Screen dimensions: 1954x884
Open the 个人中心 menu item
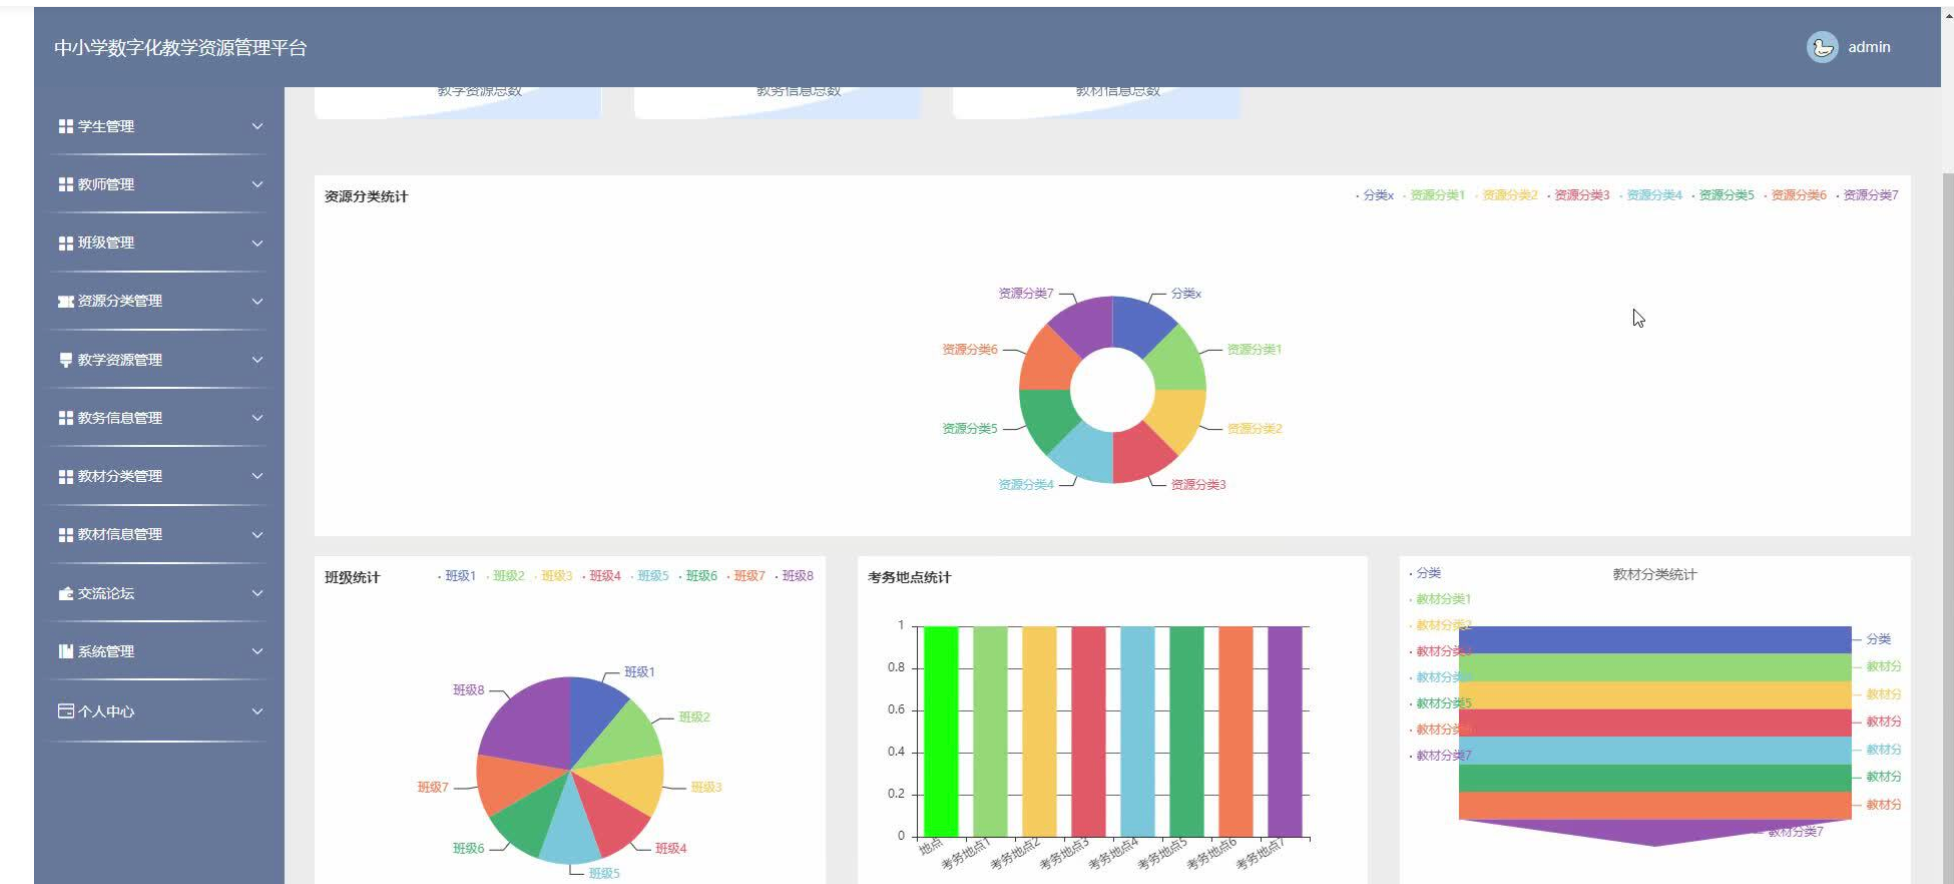(159, 711)
